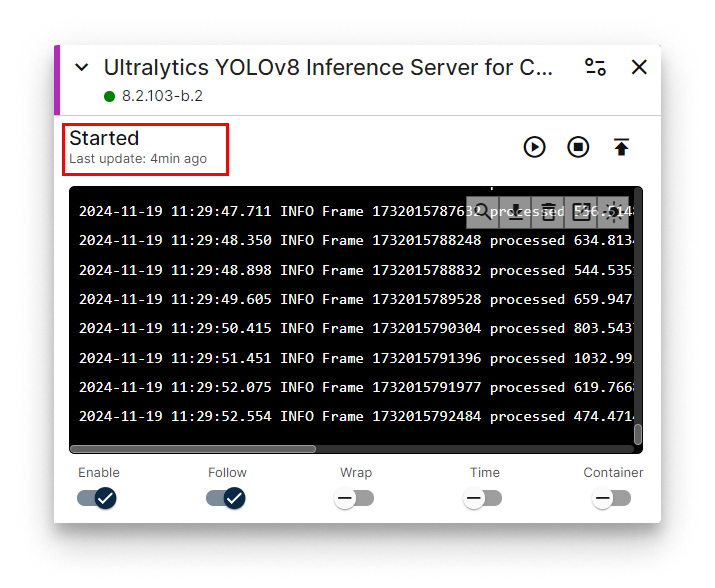This screenshot has width=715, height=588.
Task: Clear logs with the trash icon
Action: click(x=548, y=212)
